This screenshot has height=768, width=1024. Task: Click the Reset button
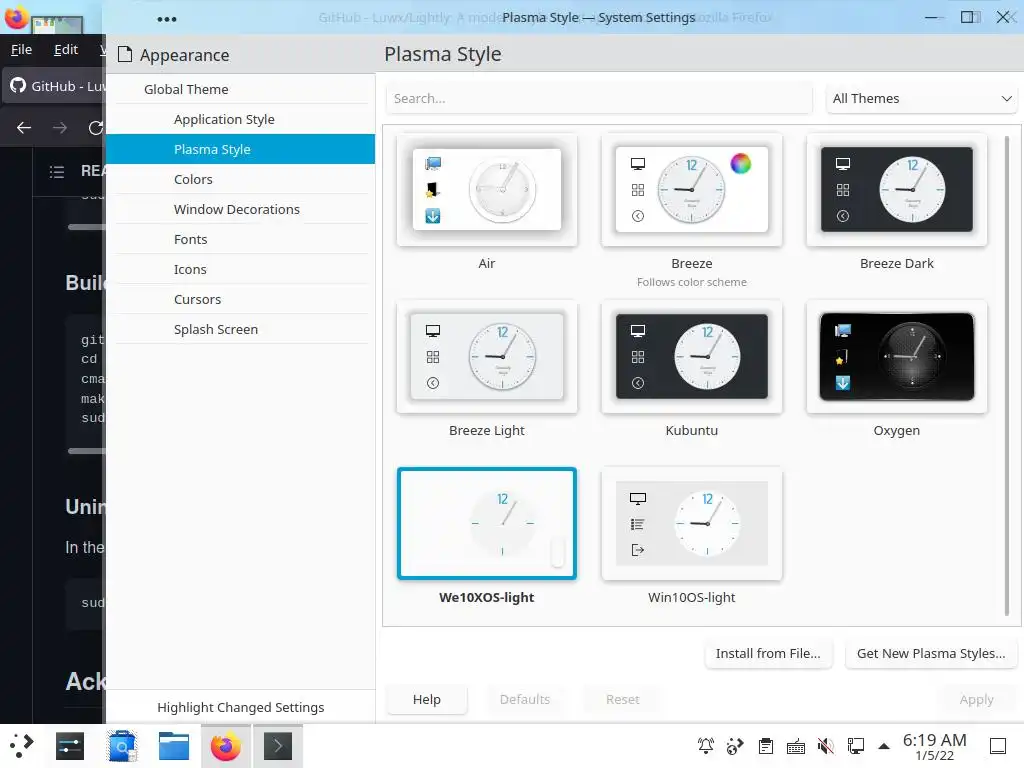622,699
